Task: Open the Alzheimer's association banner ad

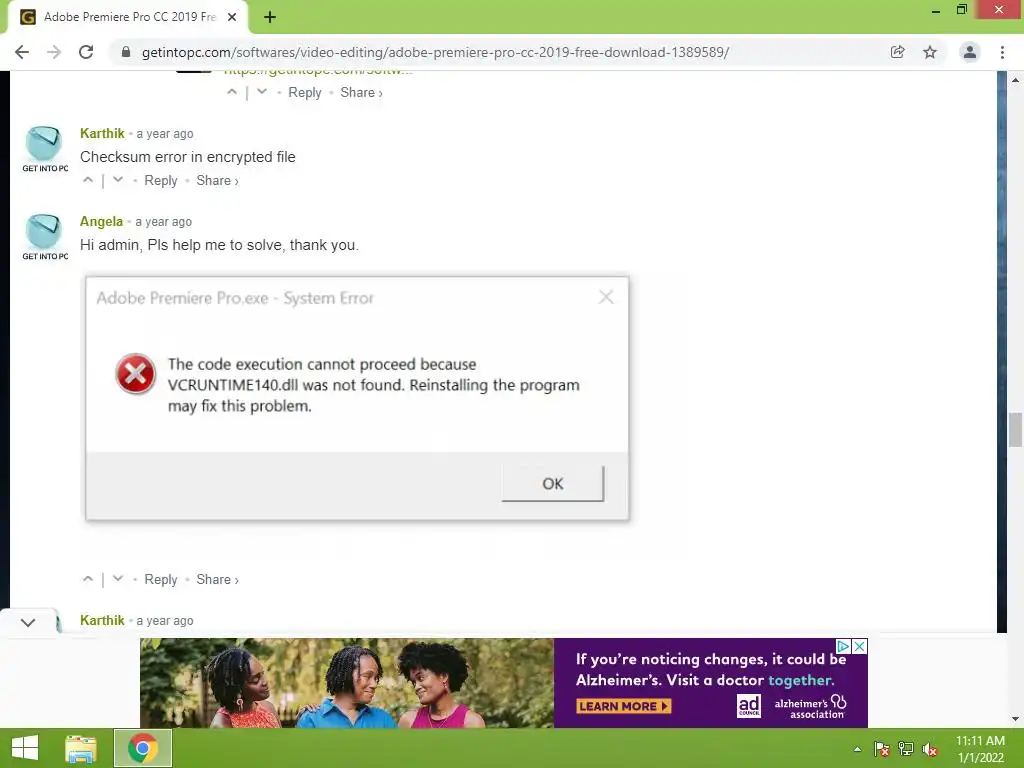Action: (504, 682)
